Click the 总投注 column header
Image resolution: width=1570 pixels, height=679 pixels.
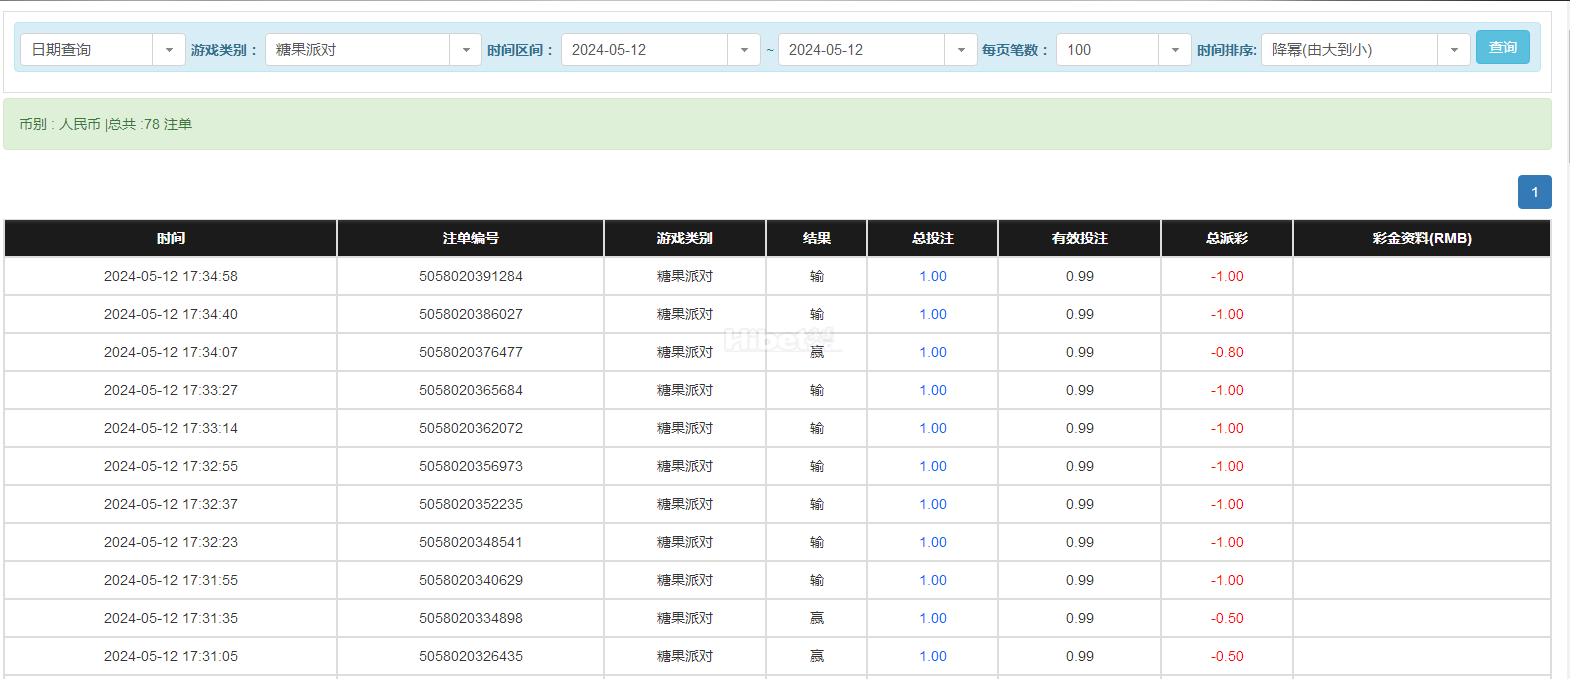coord(933,238)
